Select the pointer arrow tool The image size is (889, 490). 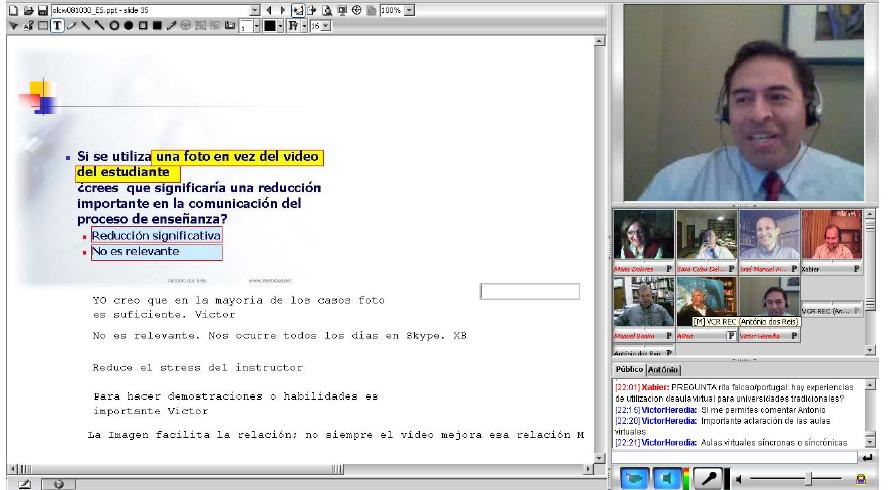pyautogui.click(x=14, y=26)
